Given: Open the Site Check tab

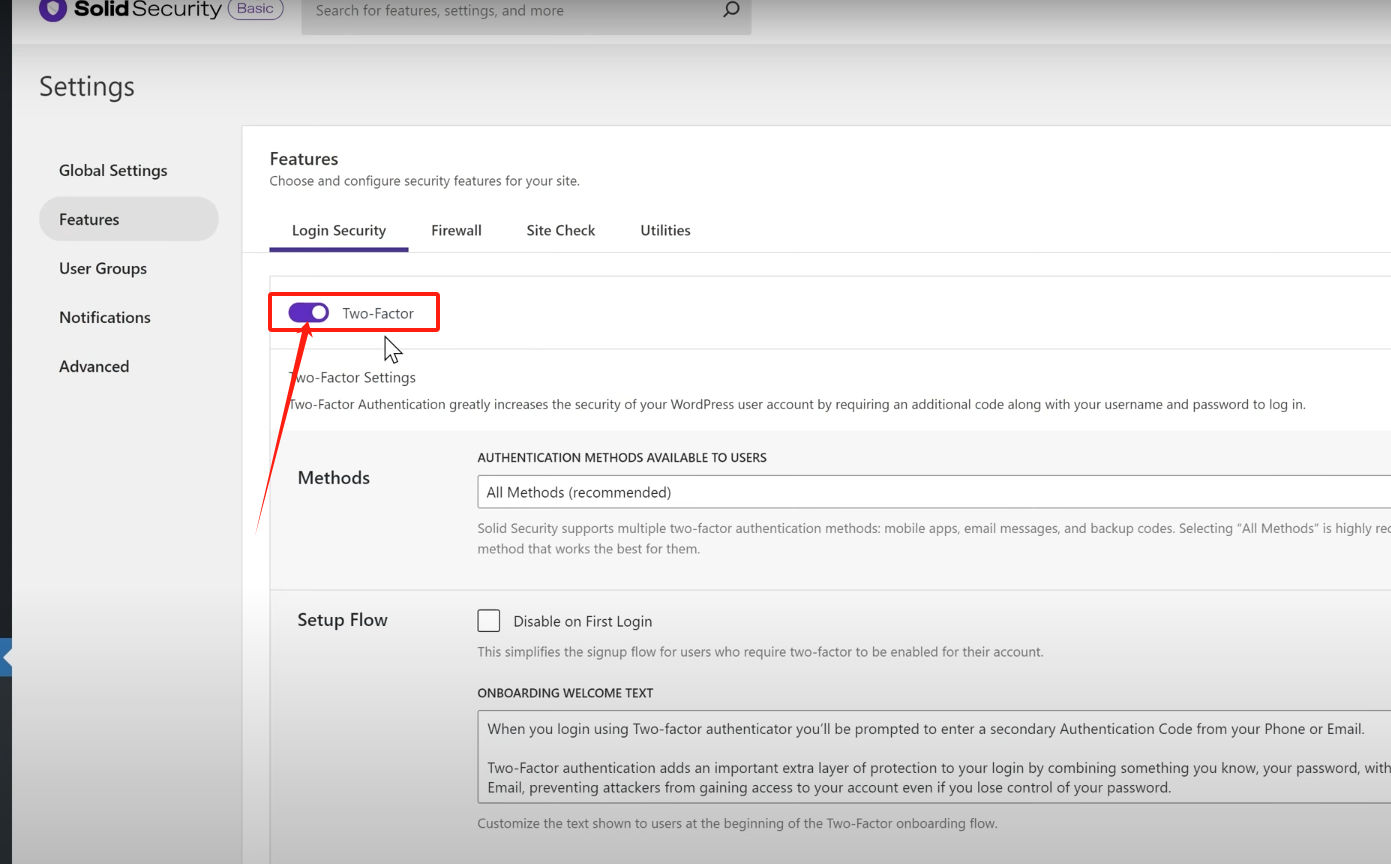Looking at the screenshot, I should tap(560, 230).
